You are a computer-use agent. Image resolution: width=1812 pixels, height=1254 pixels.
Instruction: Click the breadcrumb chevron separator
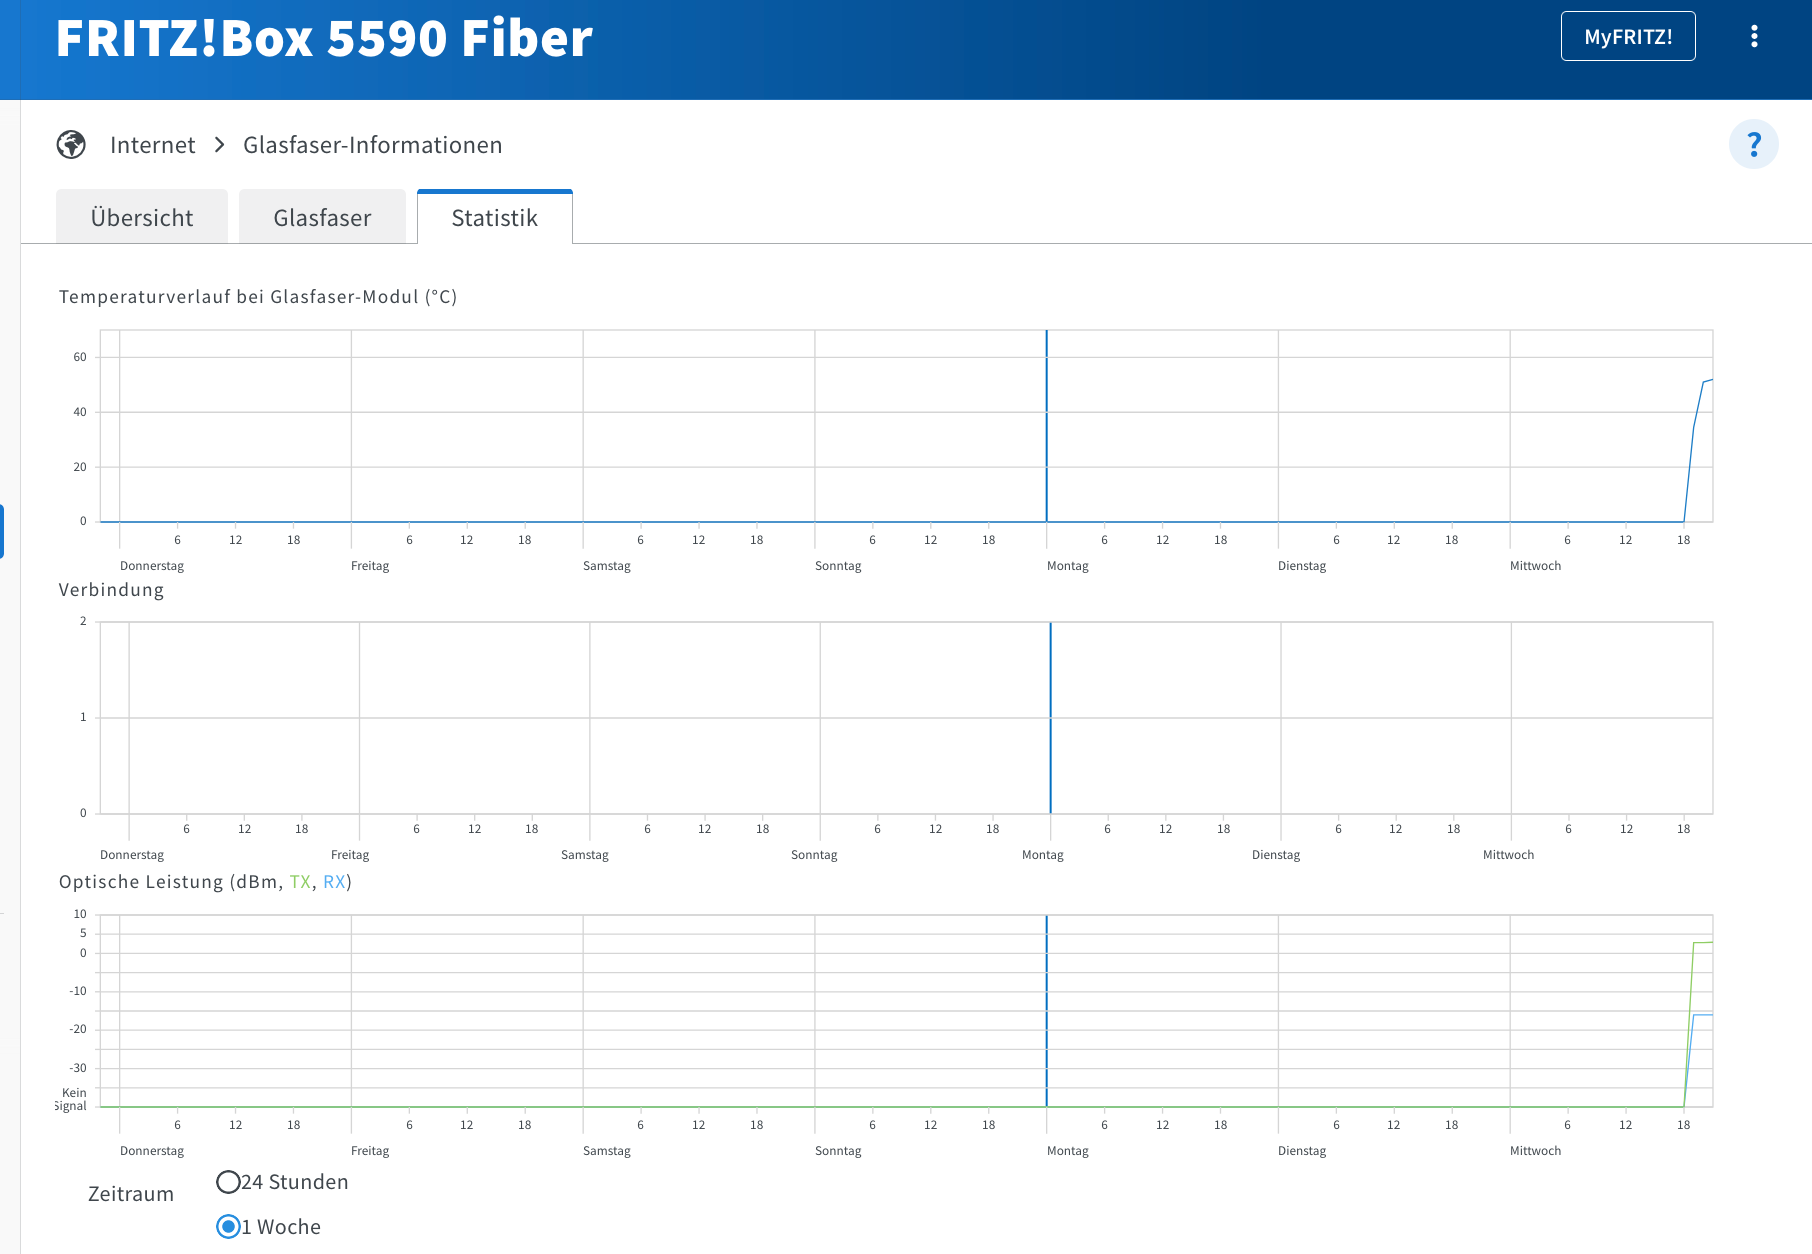[x=219, y=145]
